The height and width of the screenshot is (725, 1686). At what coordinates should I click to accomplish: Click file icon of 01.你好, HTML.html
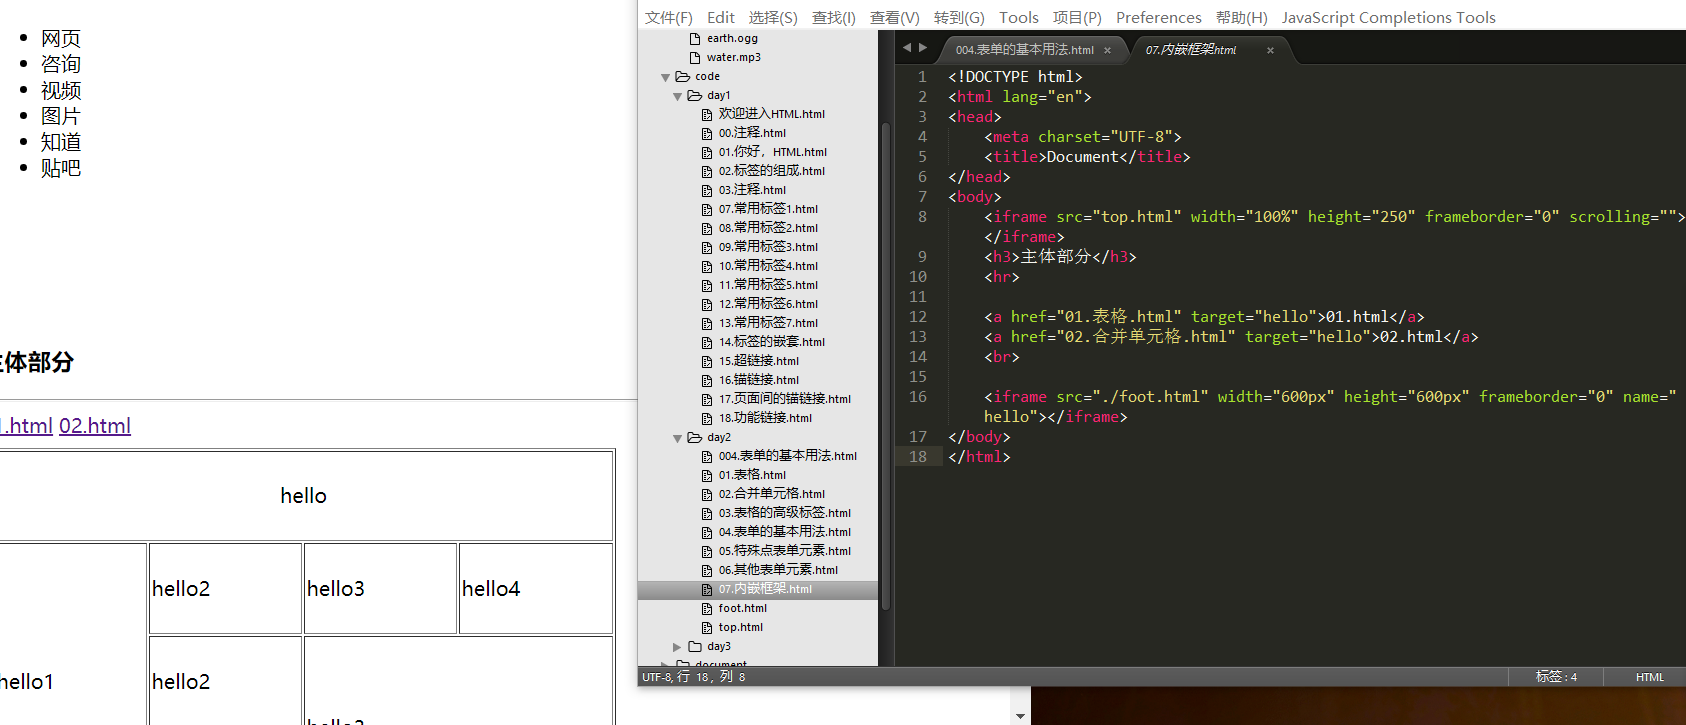tap(707, 153)
